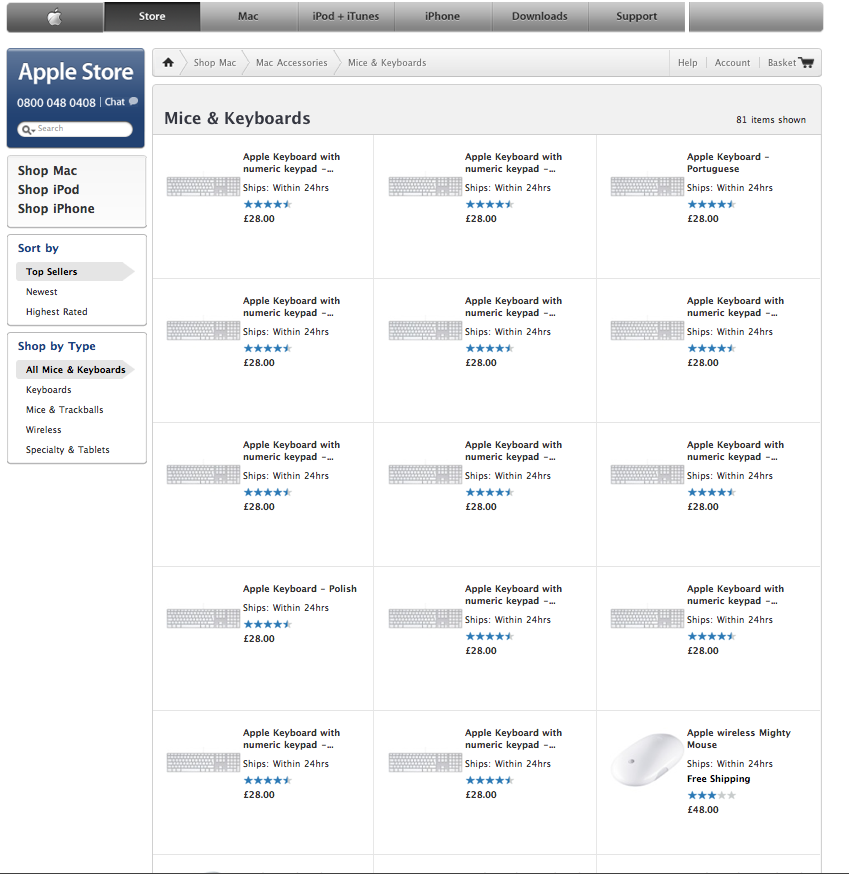The image size is (849, 874).
Task: Select the Top Sellers sort option
Action: click(51, 271)
